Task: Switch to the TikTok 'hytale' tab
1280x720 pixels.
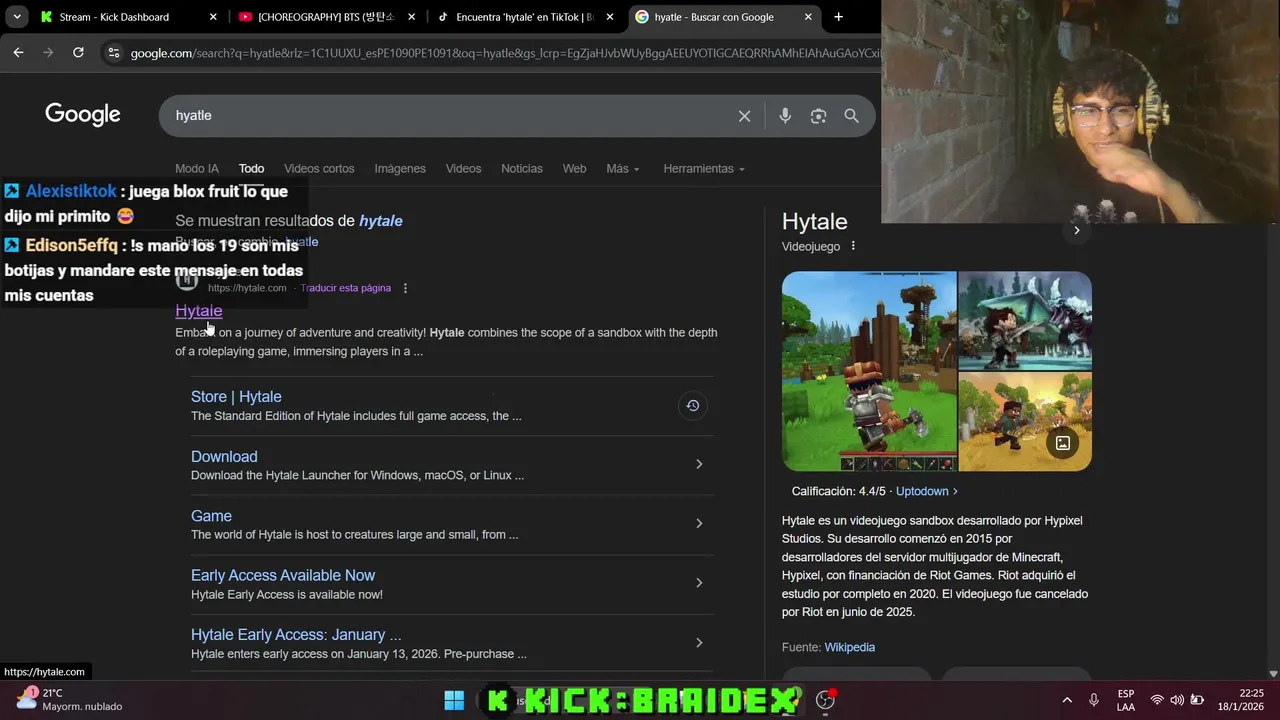Action: coord(524,17)
